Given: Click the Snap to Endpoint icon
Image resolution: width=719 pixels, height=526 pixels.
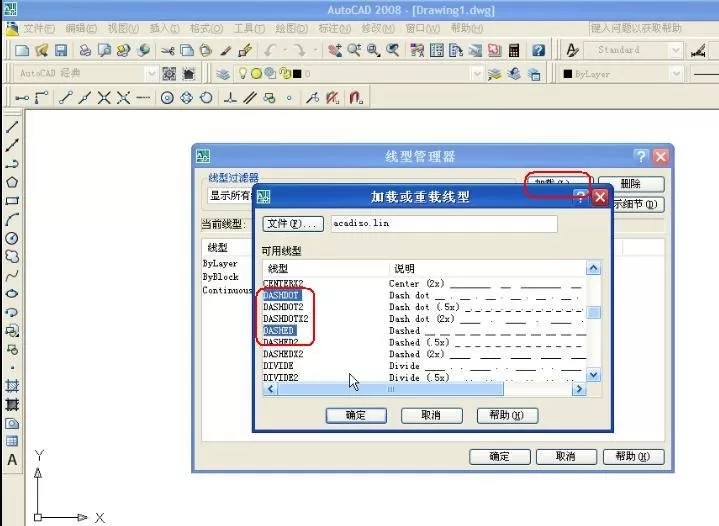Looking at the screenshot, I should [x=65, y=98].
